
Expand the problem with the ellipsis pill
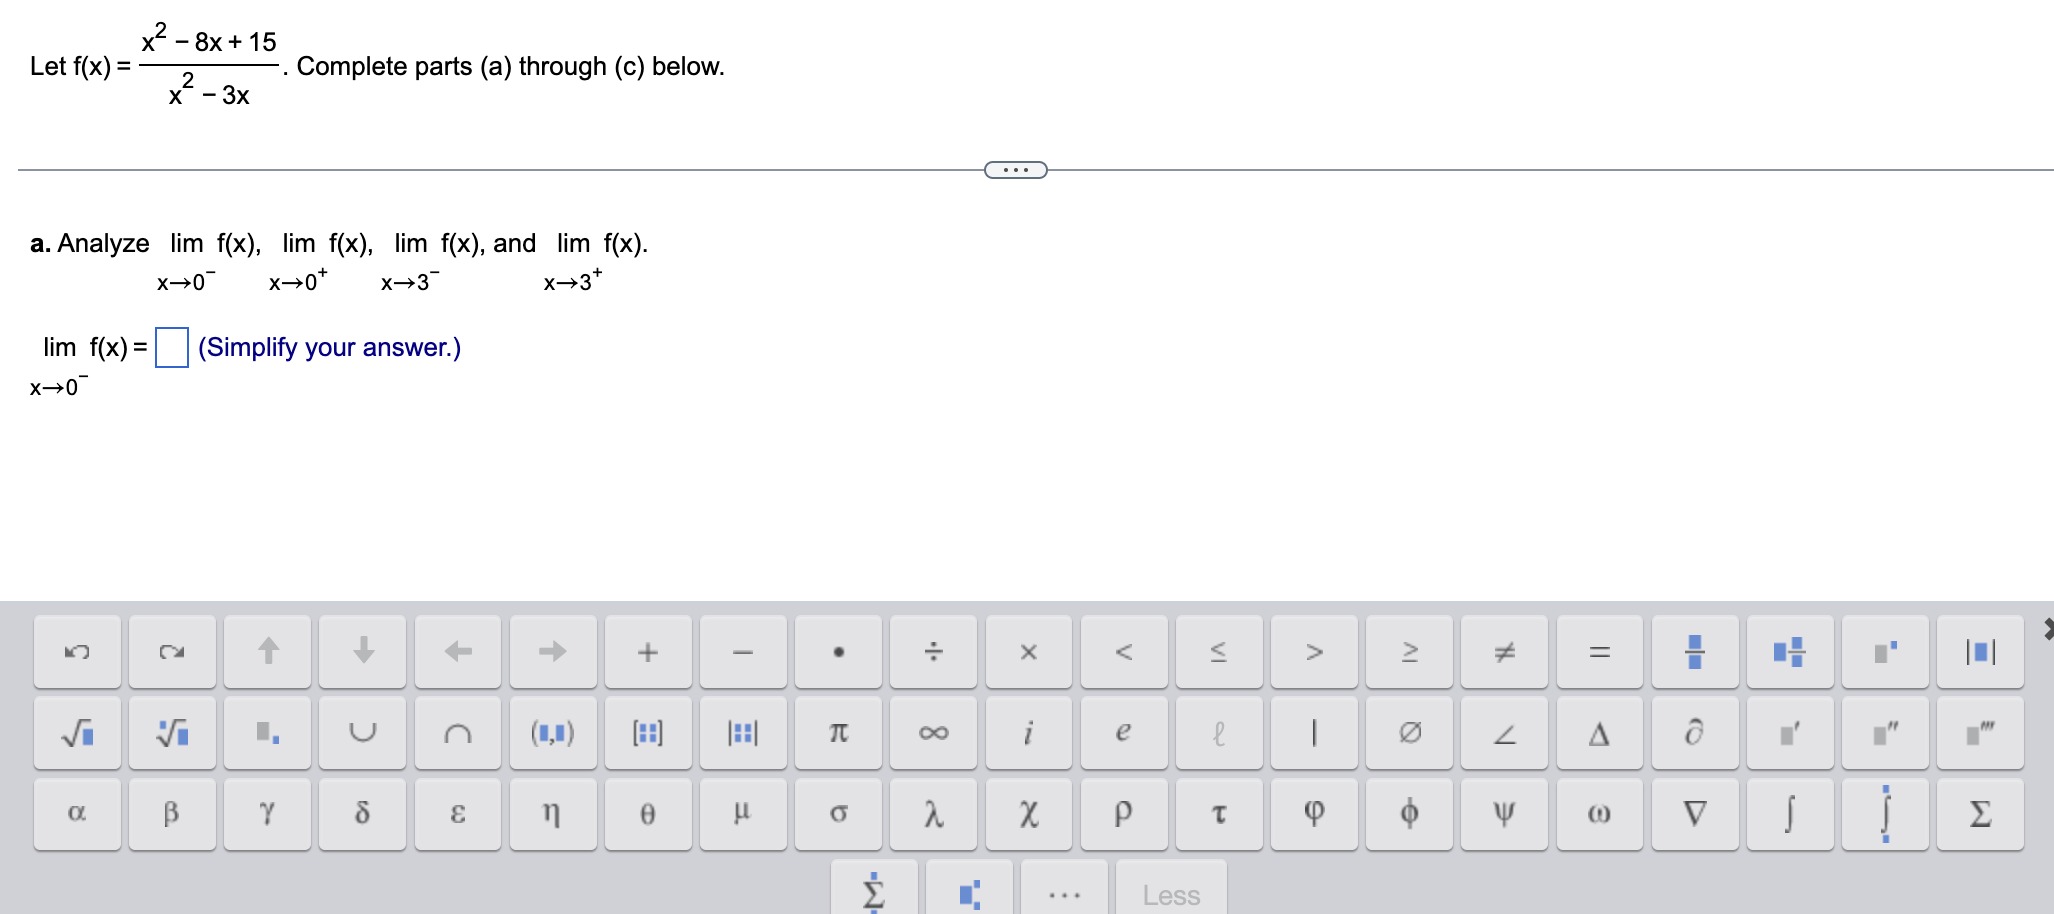(1016, 170)
